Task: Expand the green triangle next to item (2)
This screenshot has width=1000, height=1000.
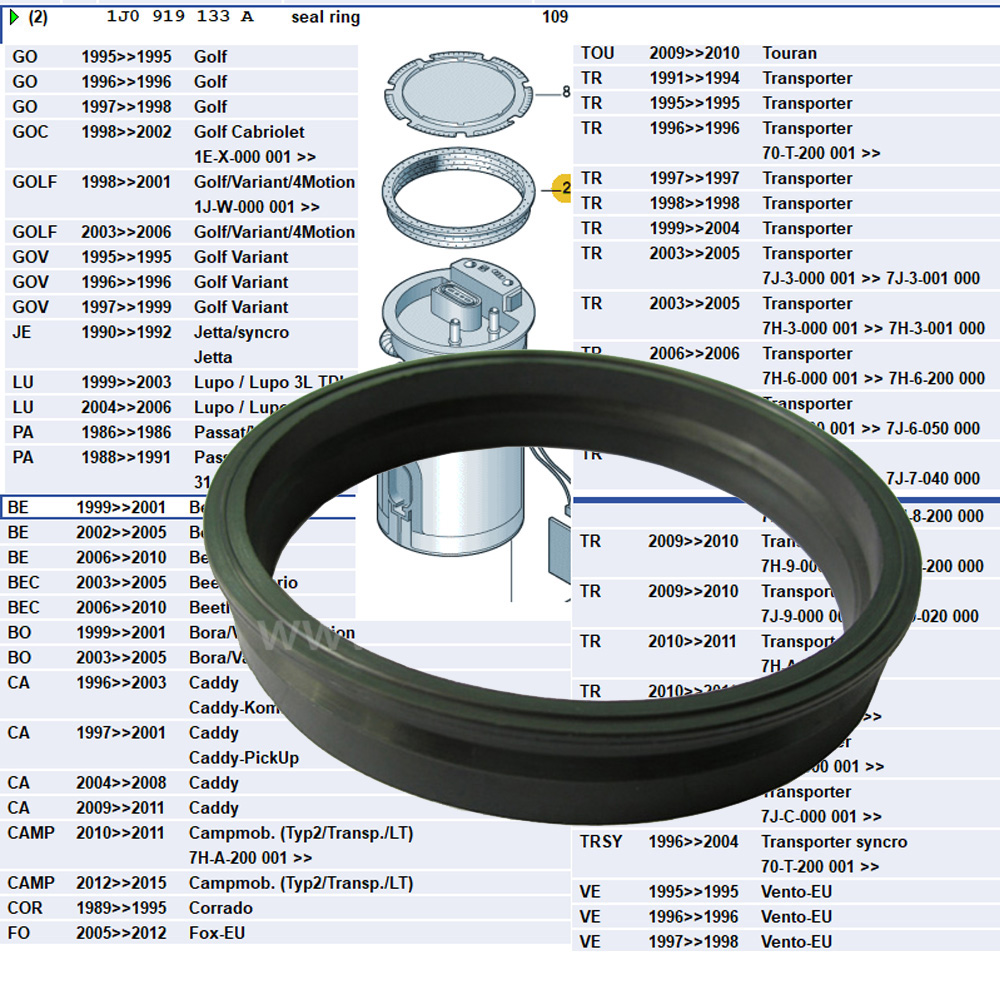Action: click(14, 16)
